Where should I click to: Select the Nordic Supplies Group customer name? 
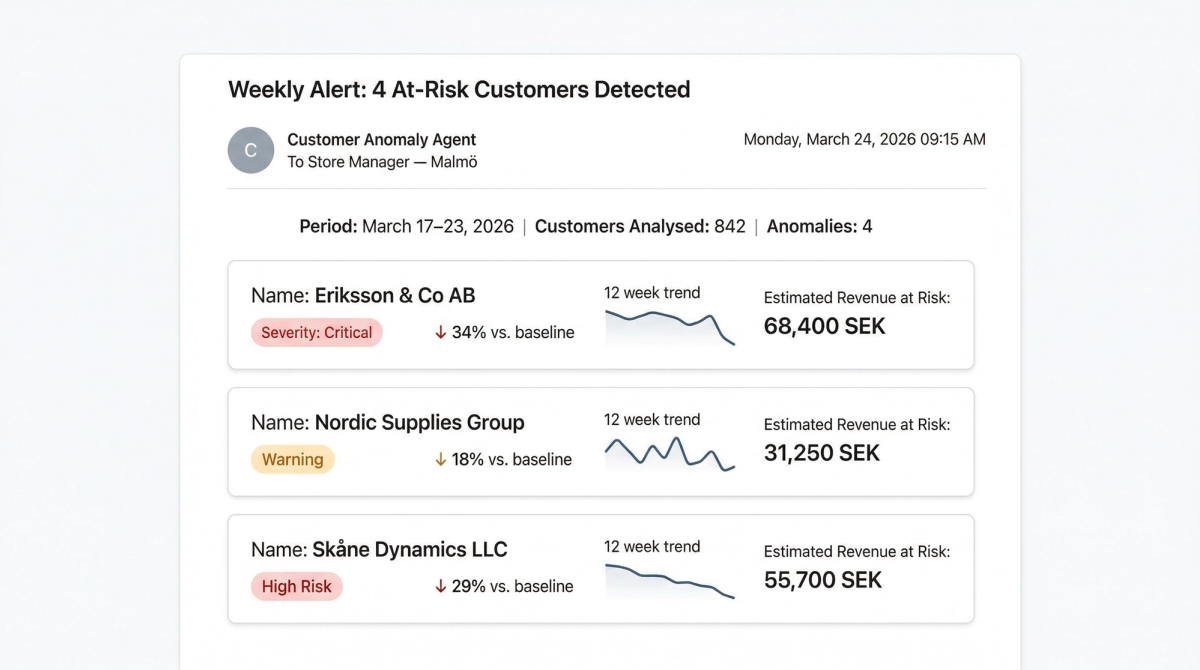point(419,423)
